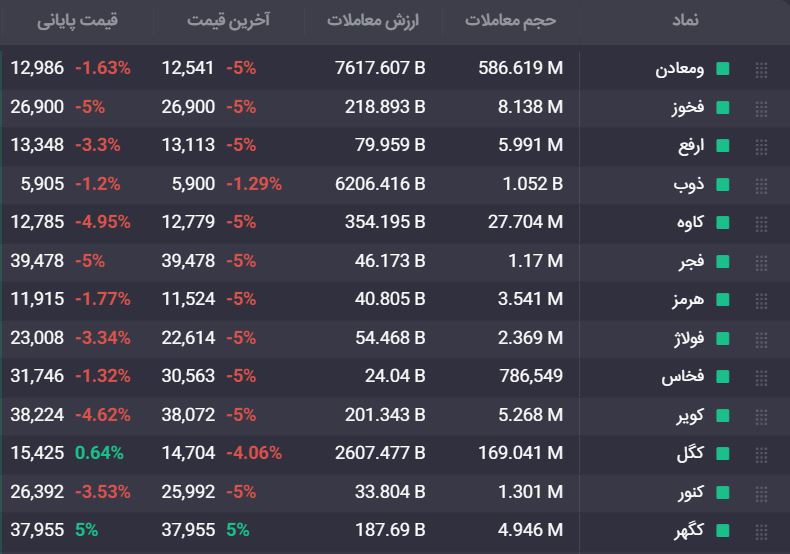
Task: Sort by حجم معاملات column header
Action: 510,20
